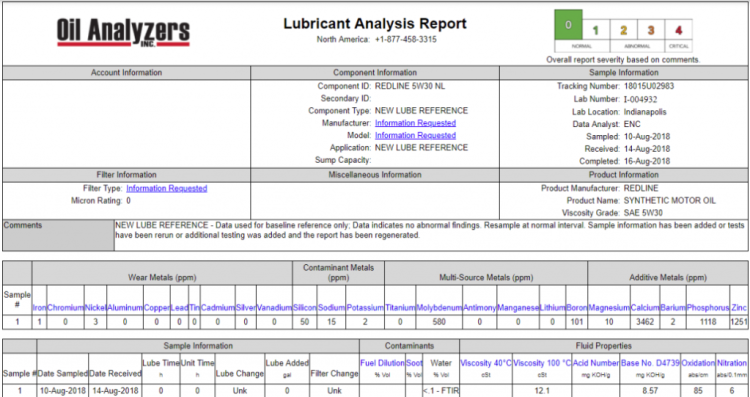Click the Calcium column header
The height and width of the screenshot is (397, 750).
click(x=645, y=308)
